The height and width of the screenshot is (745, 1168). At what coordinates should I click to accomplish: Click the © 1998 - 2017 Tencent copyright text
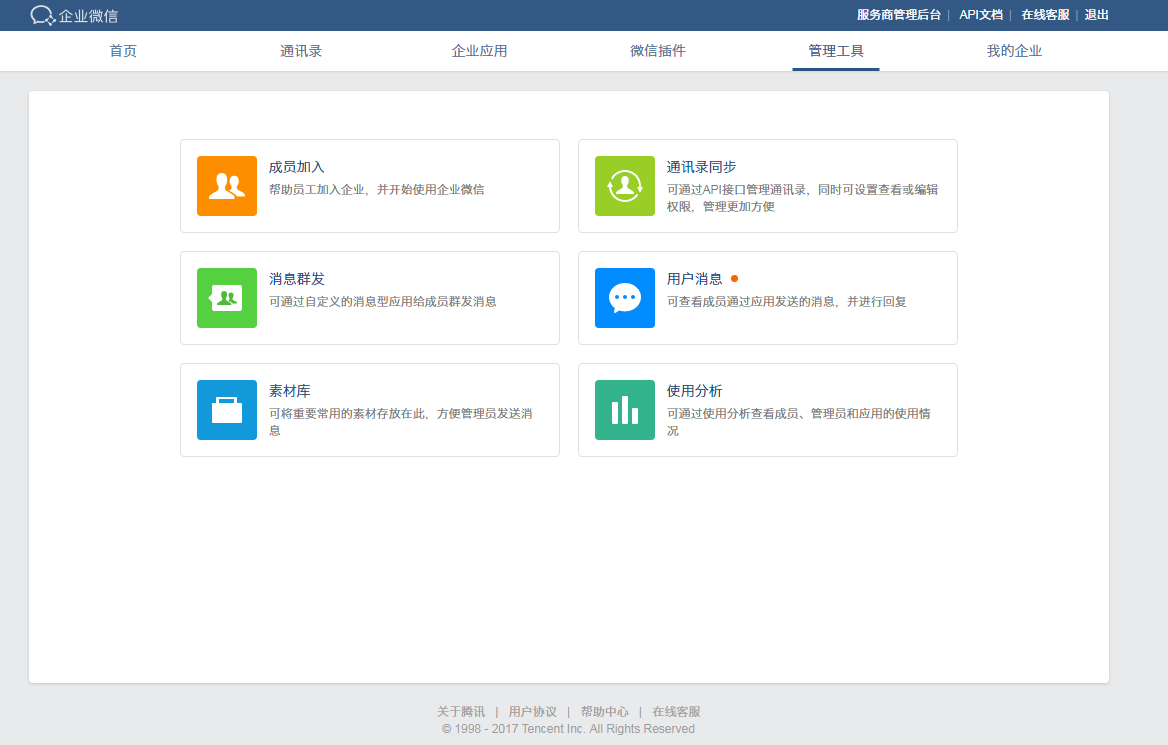pos(568,729)
